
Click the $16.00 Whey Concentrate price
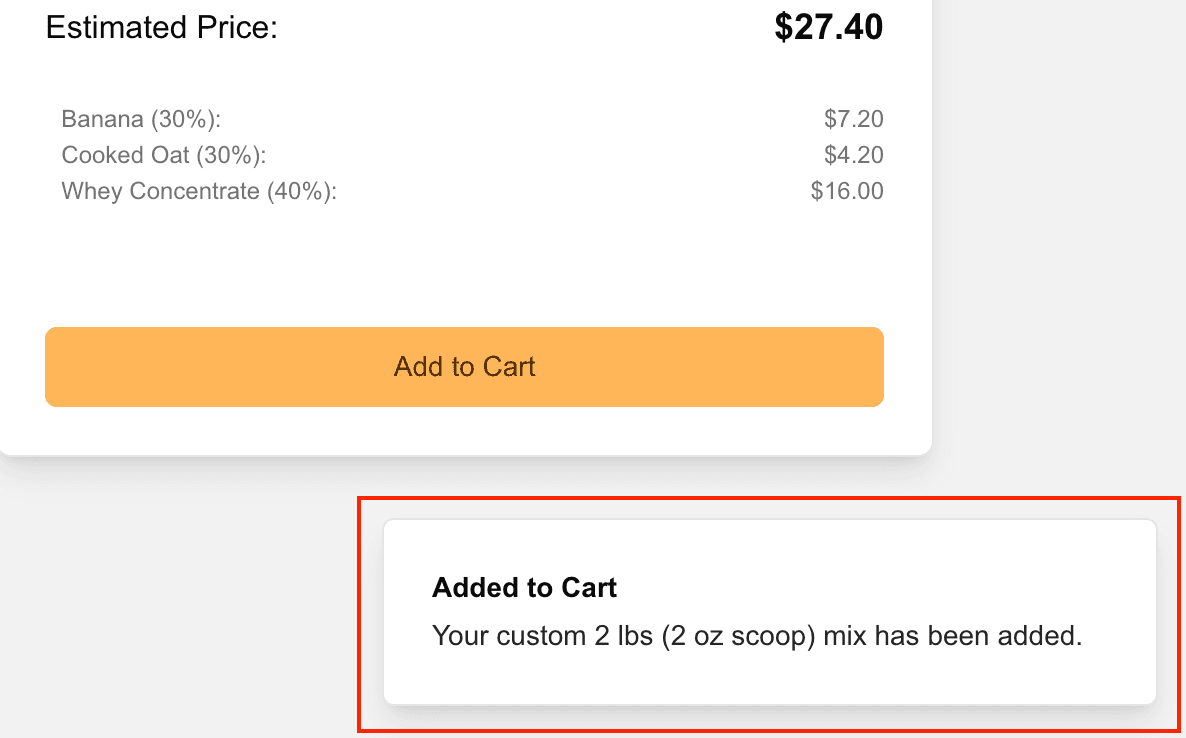pyautogui.click(x=848, y=190)
